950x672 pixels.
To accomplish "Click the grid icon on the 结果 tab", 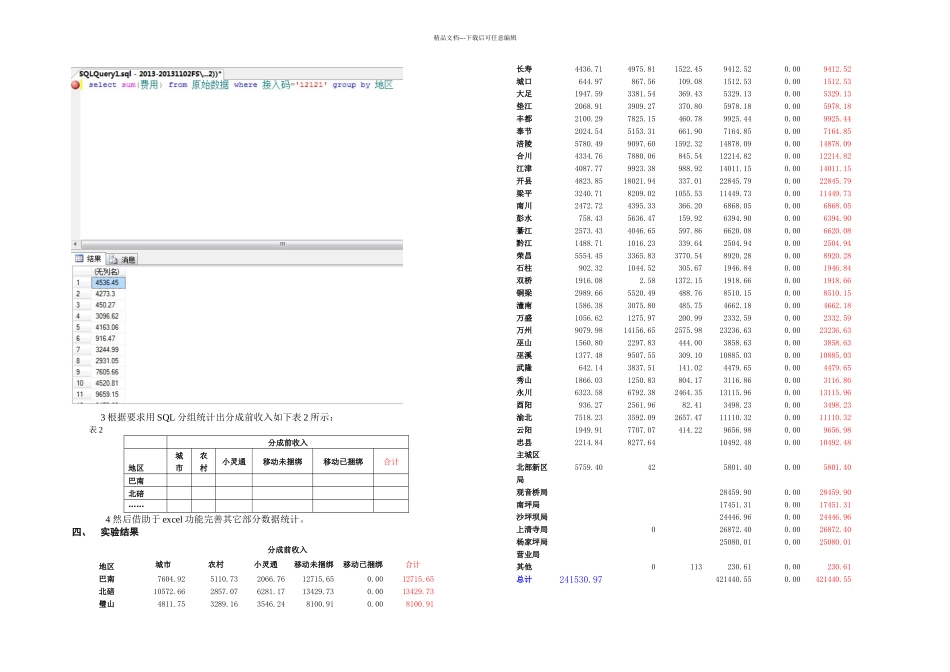I will (x=80, y=258).
